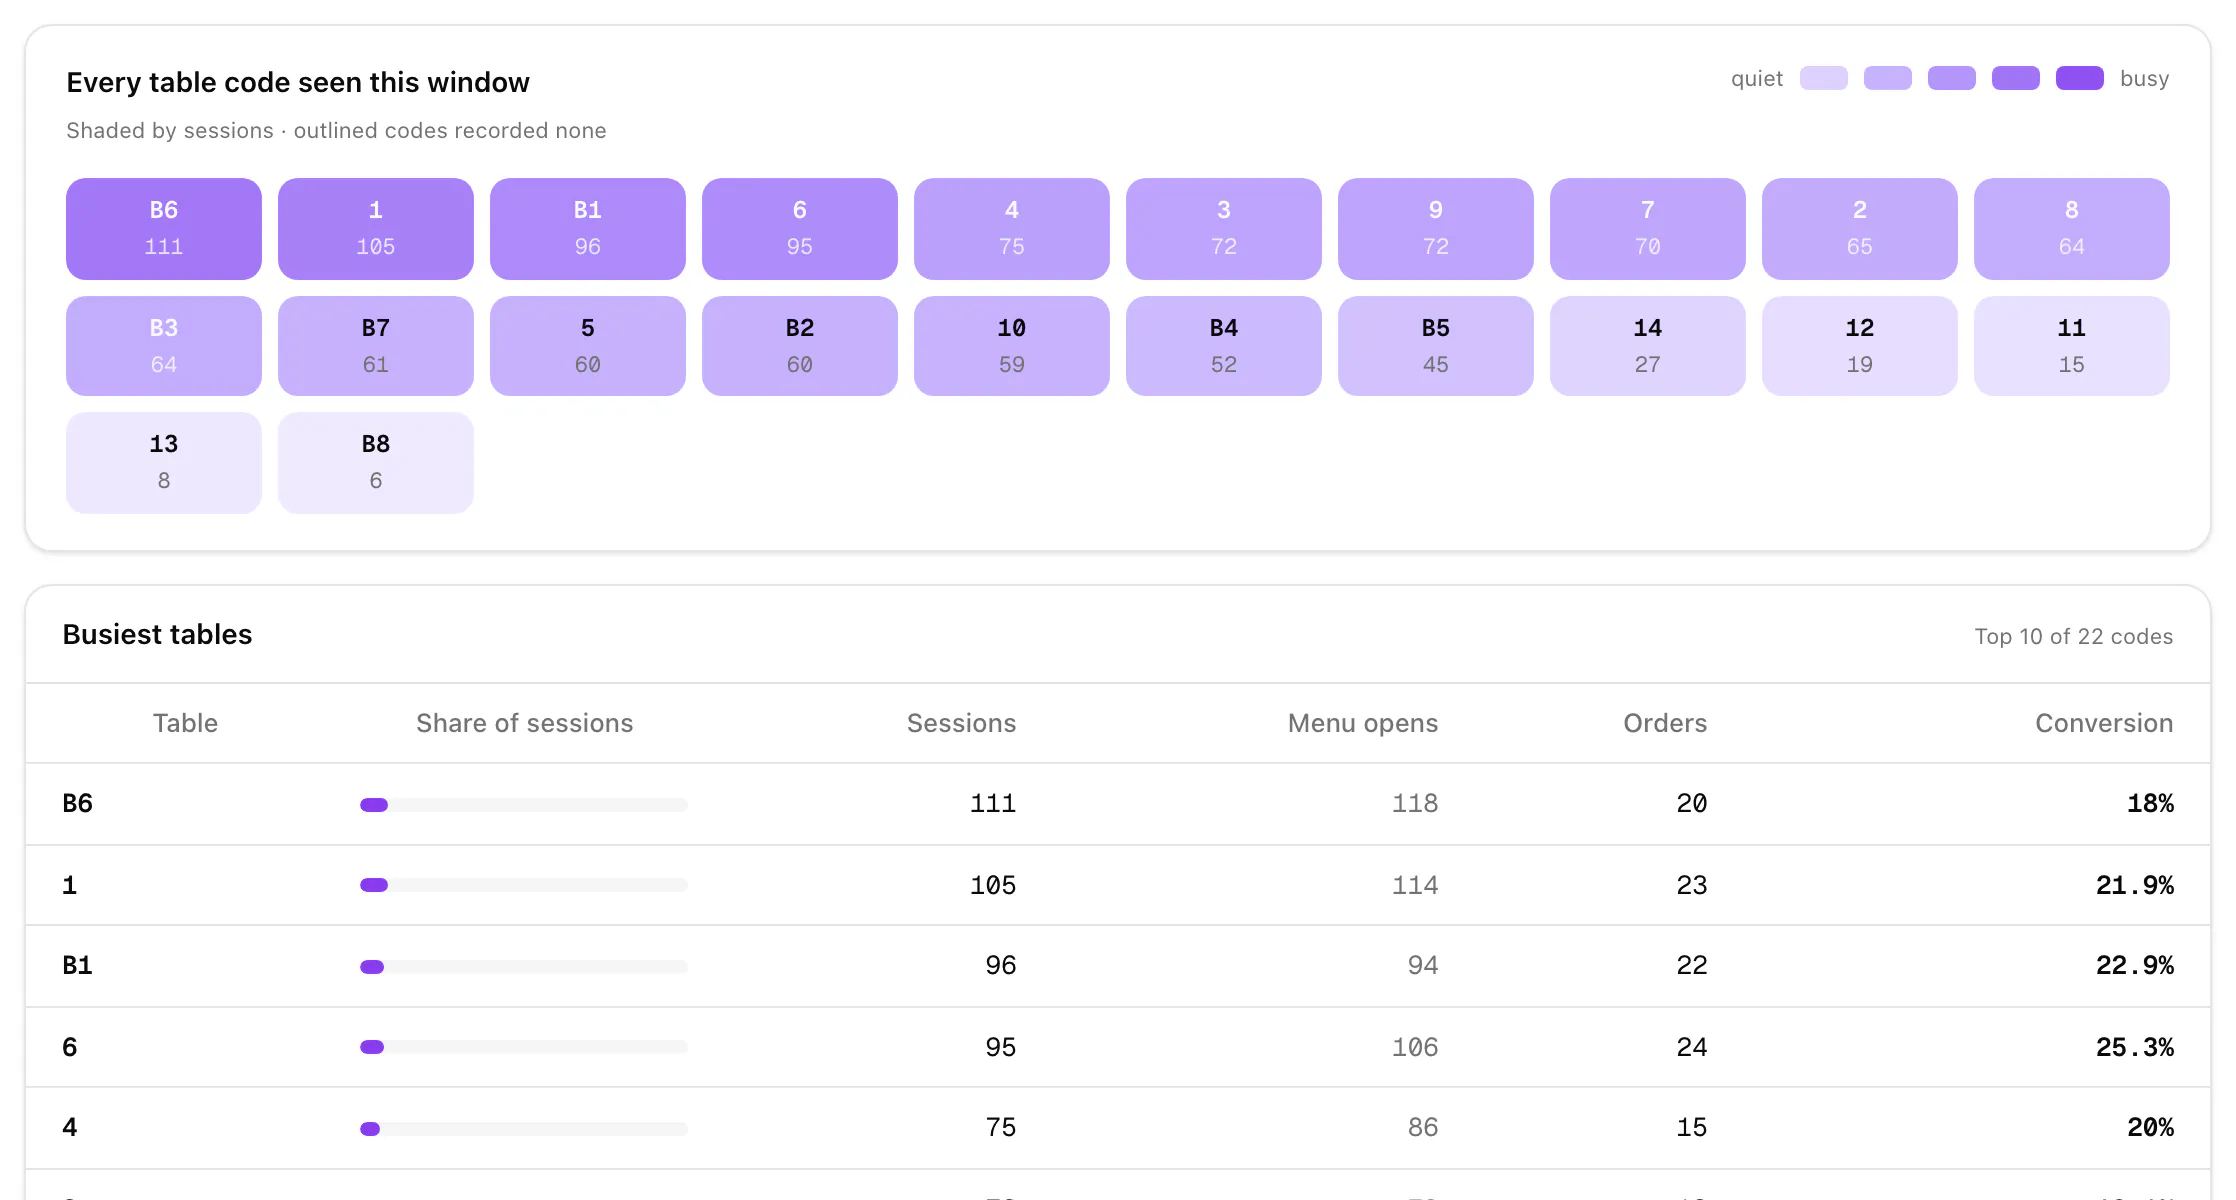Sort by the Sessions column header
Viewport: 2236px width, 1200px height.
[x=961, y=723]
